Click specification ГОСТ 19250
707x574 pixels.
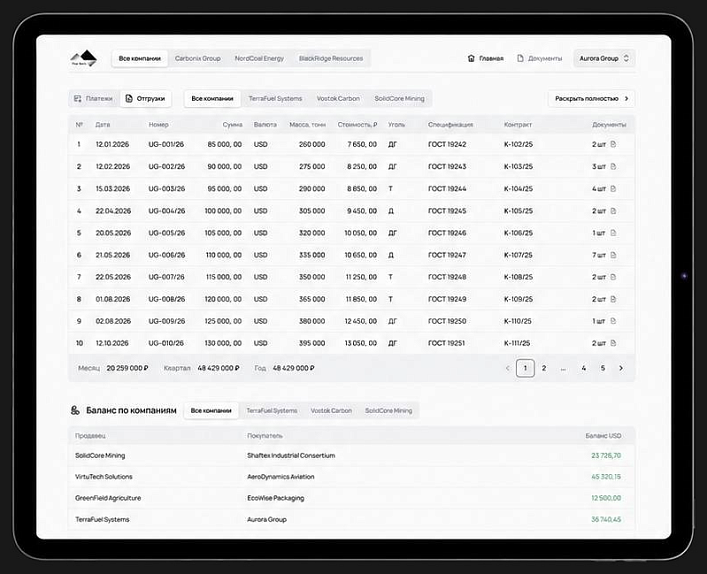447,321
